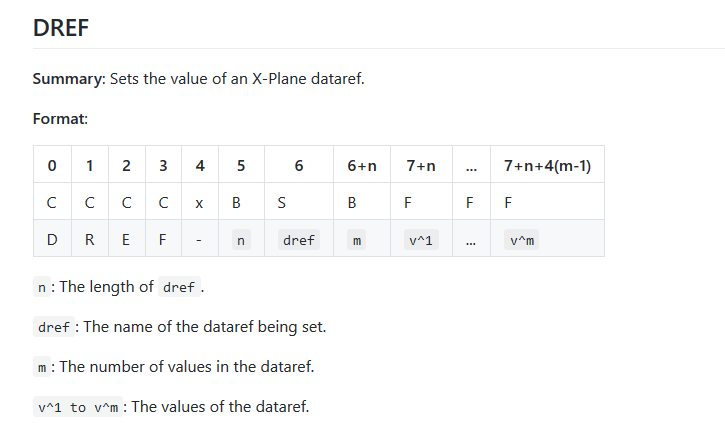Click the 'dref' code cell in table

click(x=299, y=240)
